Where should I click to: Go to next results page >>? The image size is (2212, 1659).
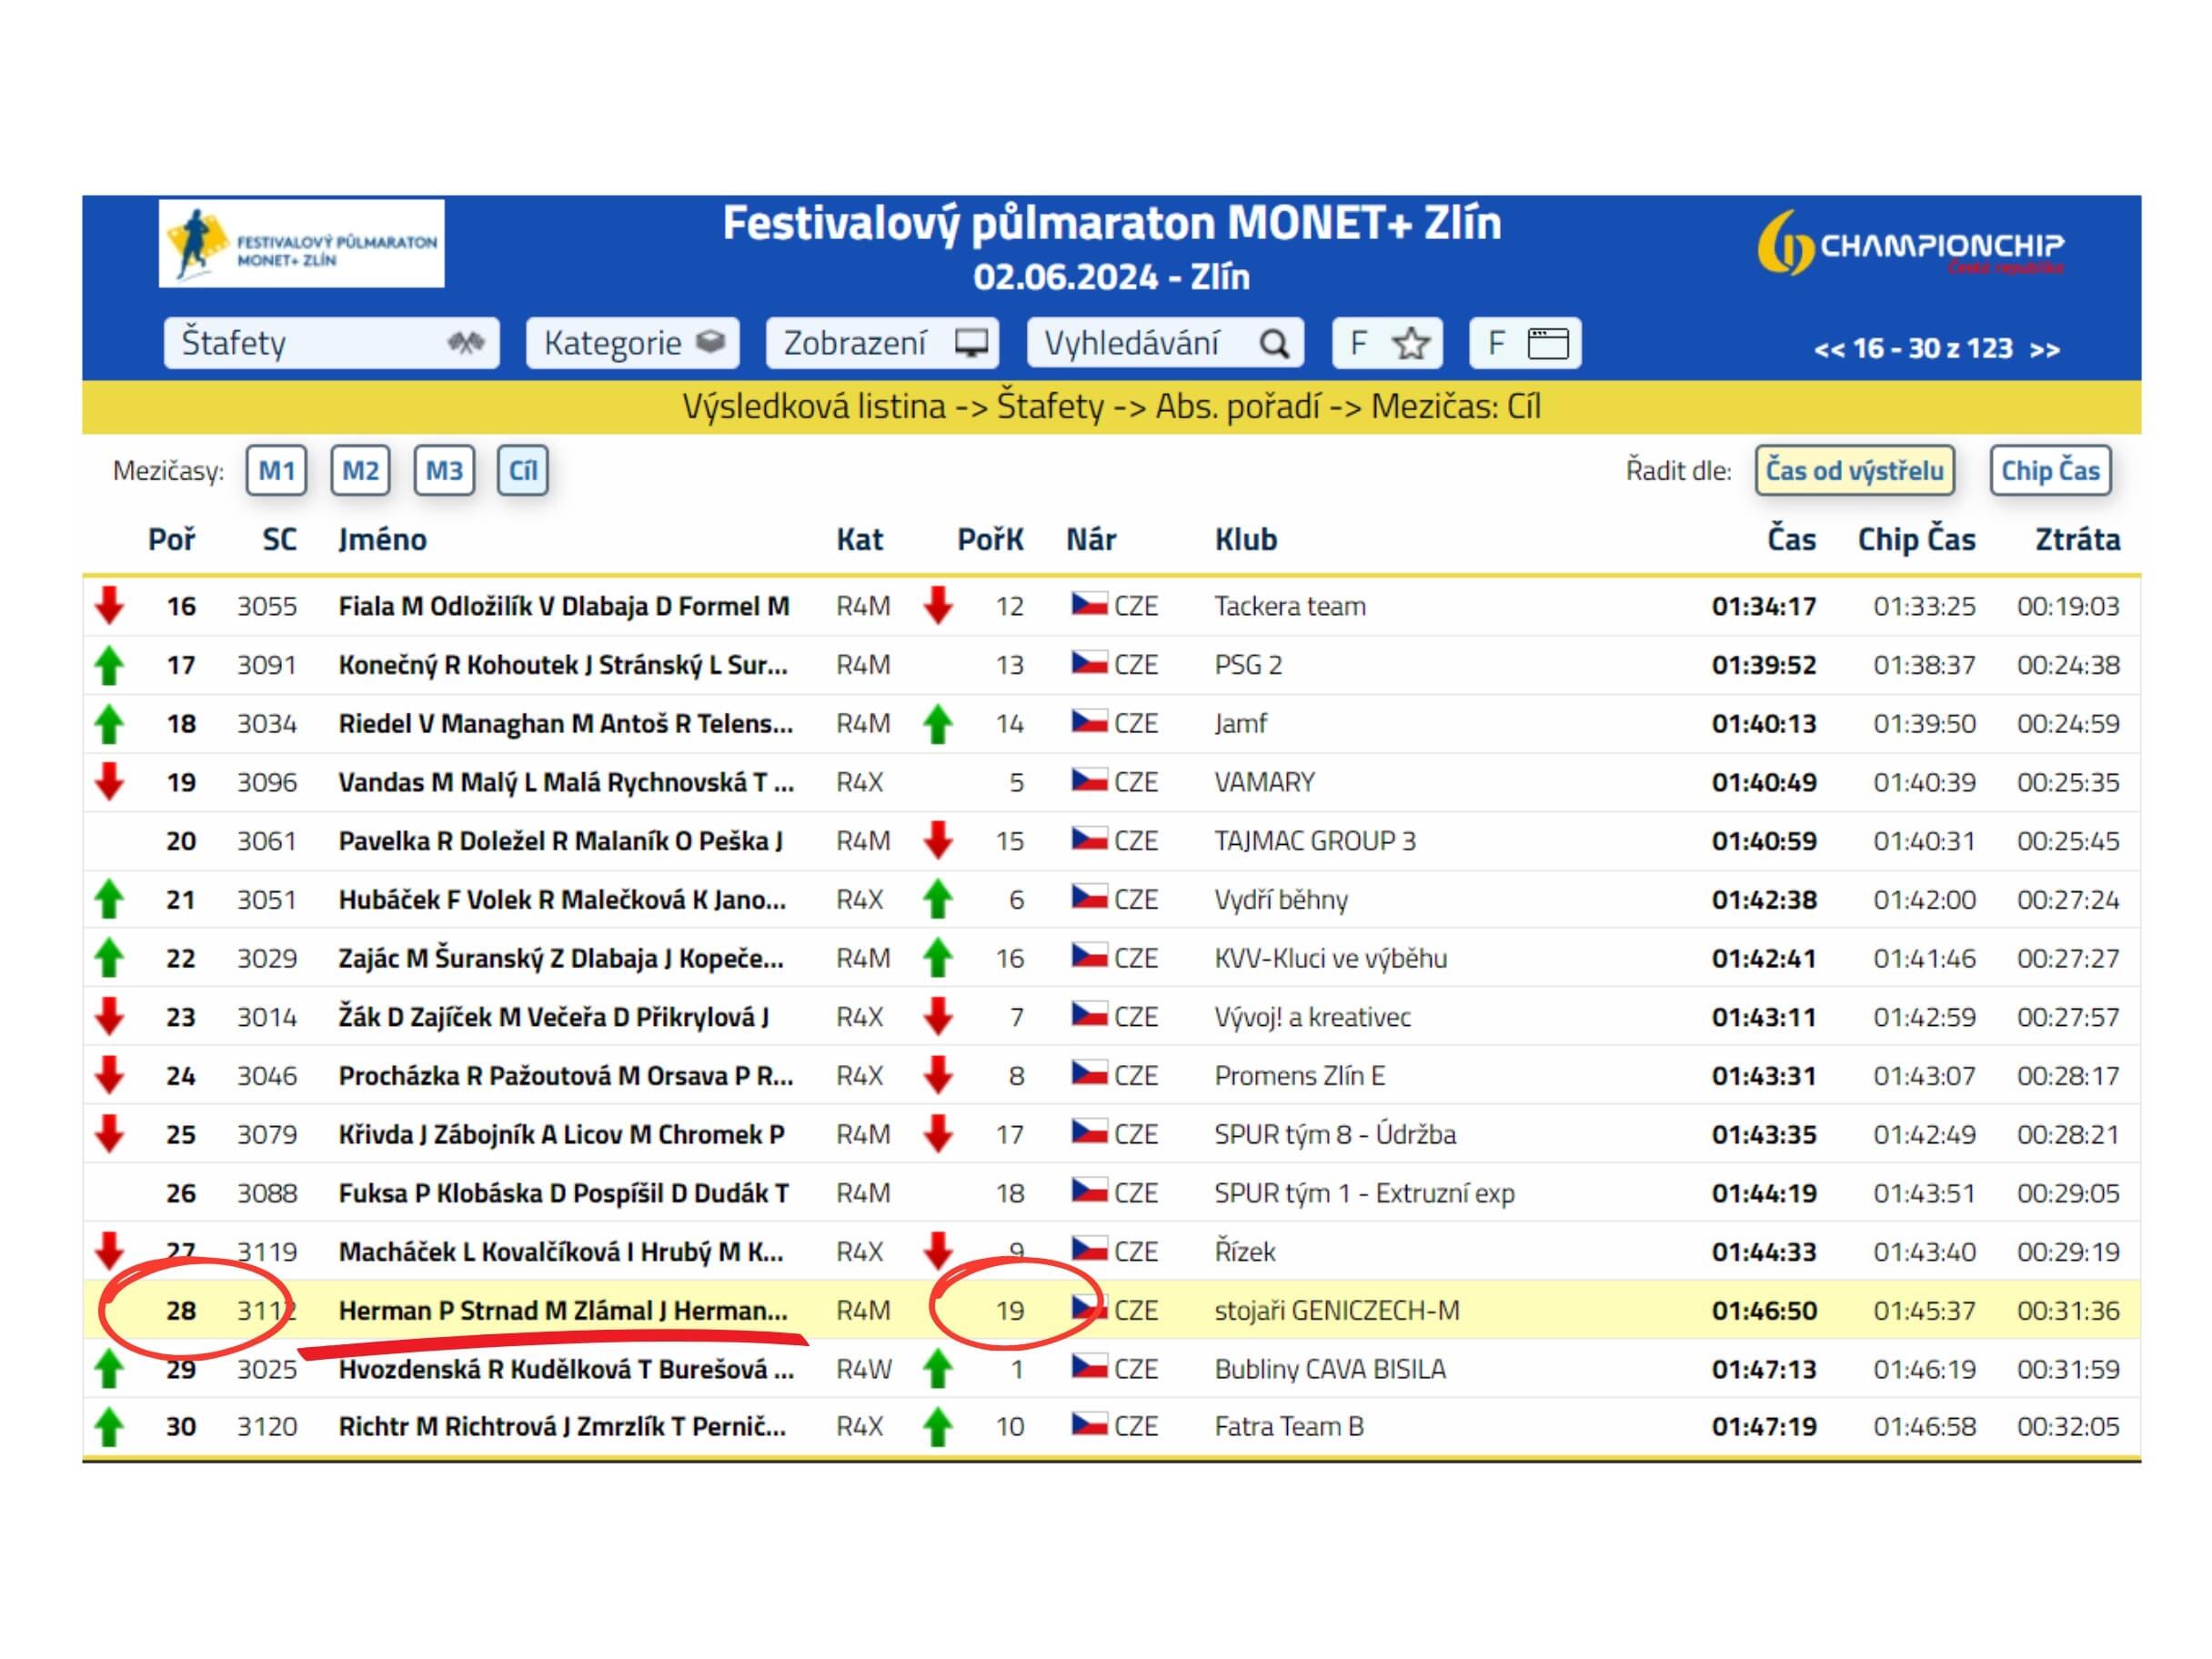tap(2045, 349)
